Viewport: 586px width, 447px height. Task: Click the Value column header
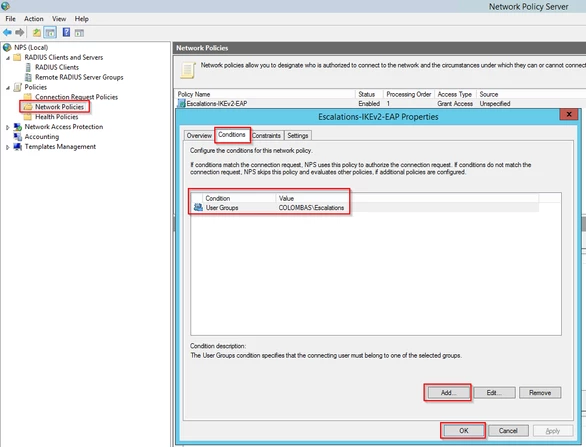pyautogui.click(x=407, y=198)
